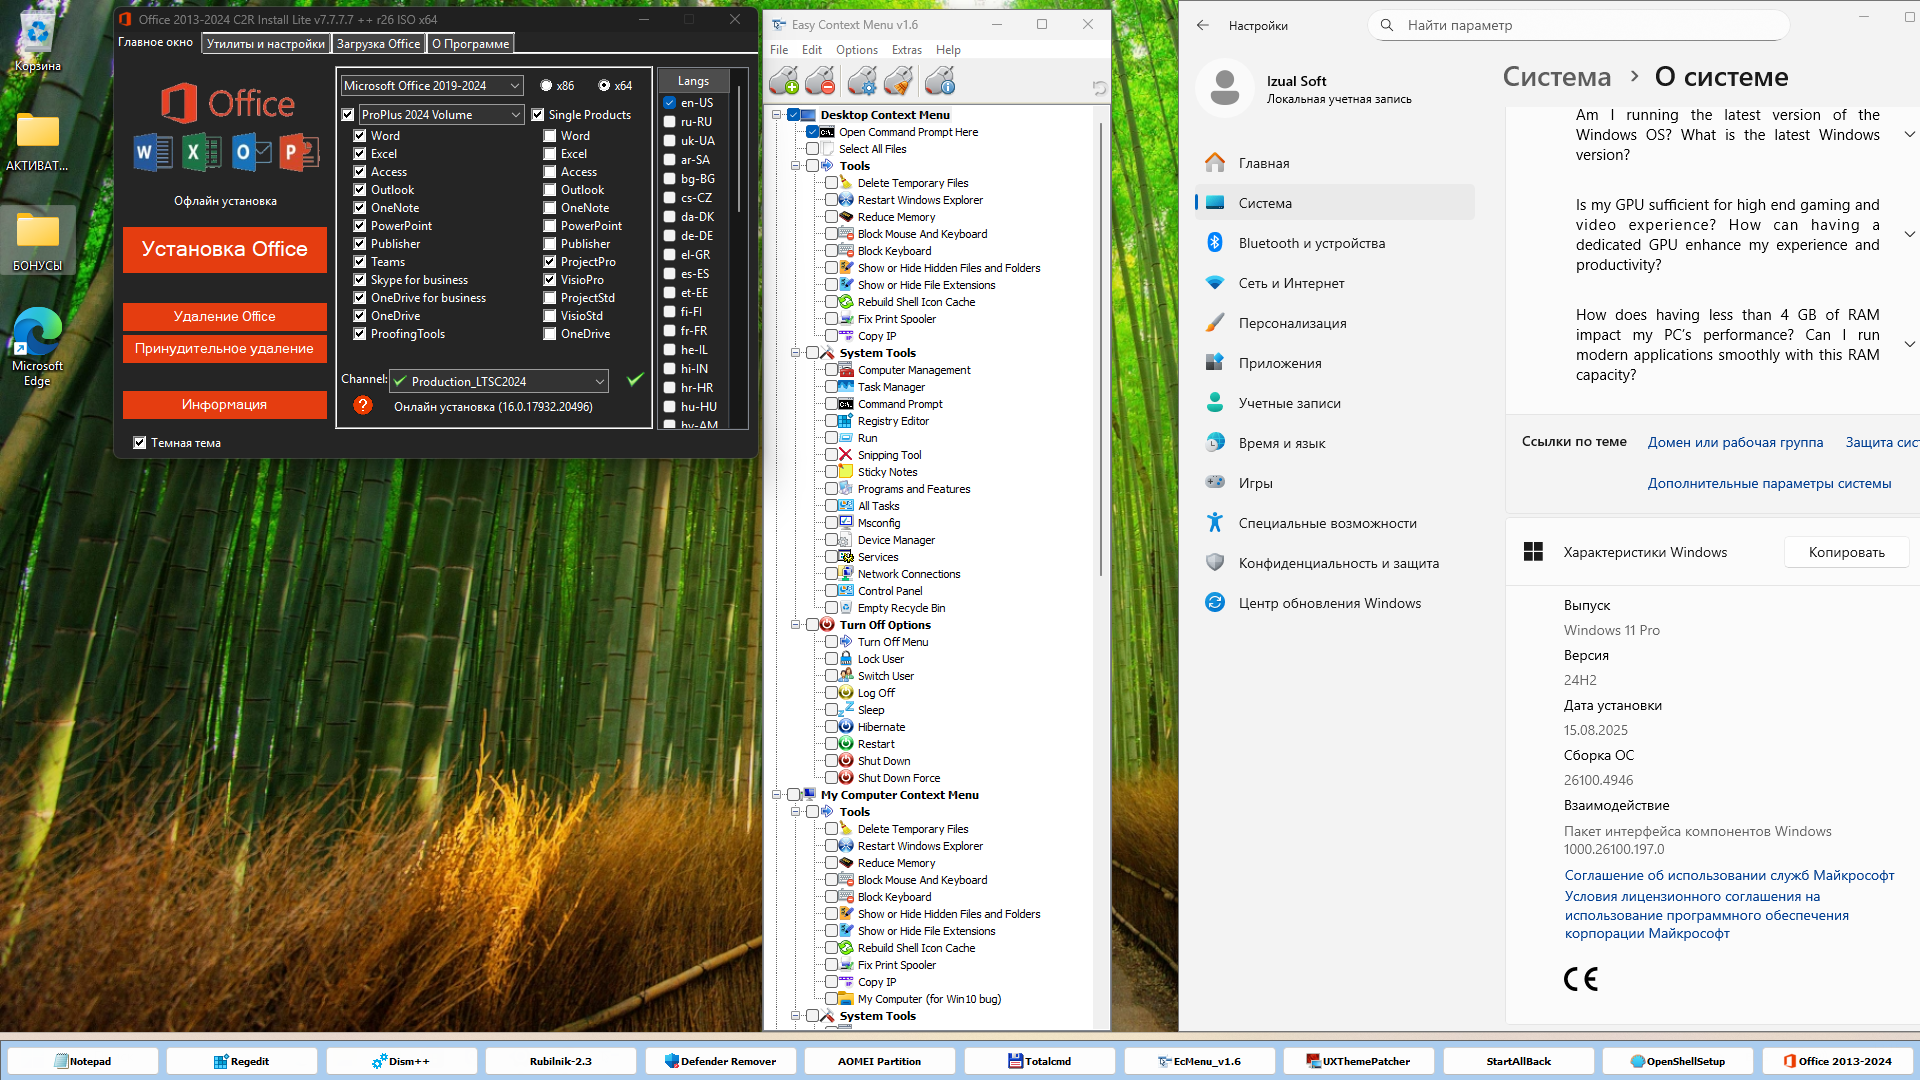
Task: Click the mouse-with-broom context menu cleaner icon
Action: point(898,81)
